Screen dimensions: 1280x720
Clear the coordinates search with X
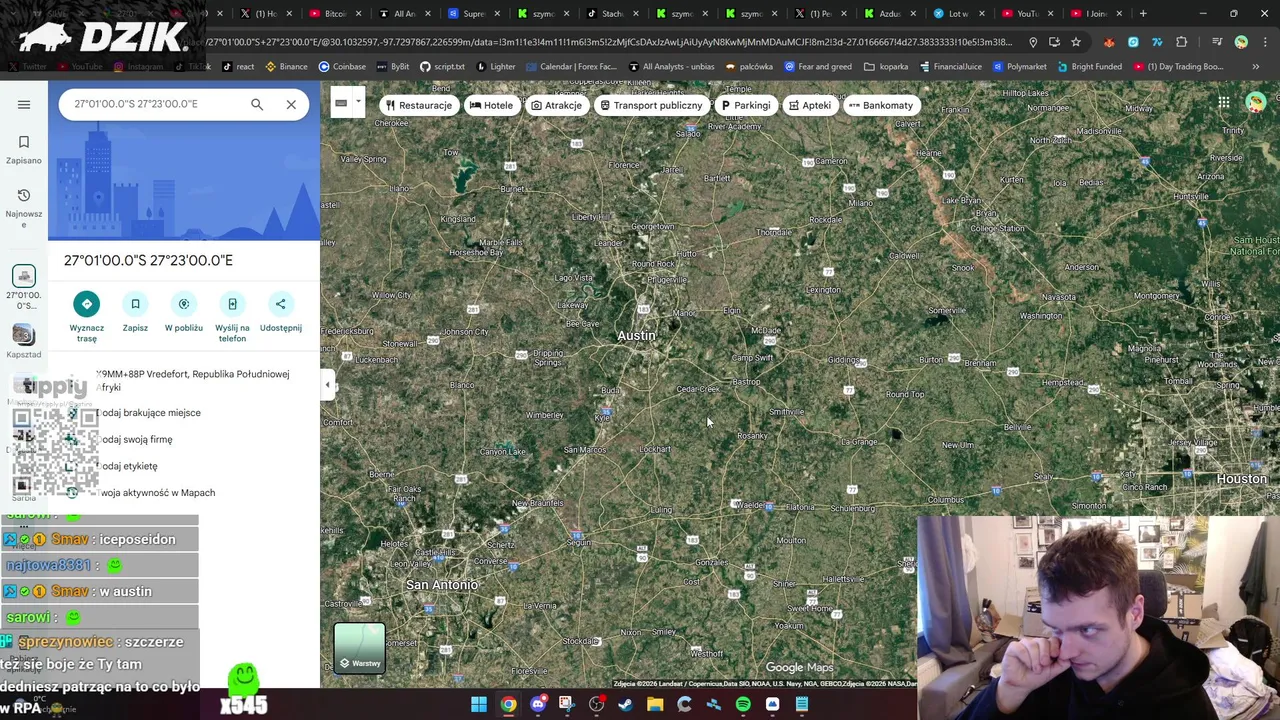291,104
